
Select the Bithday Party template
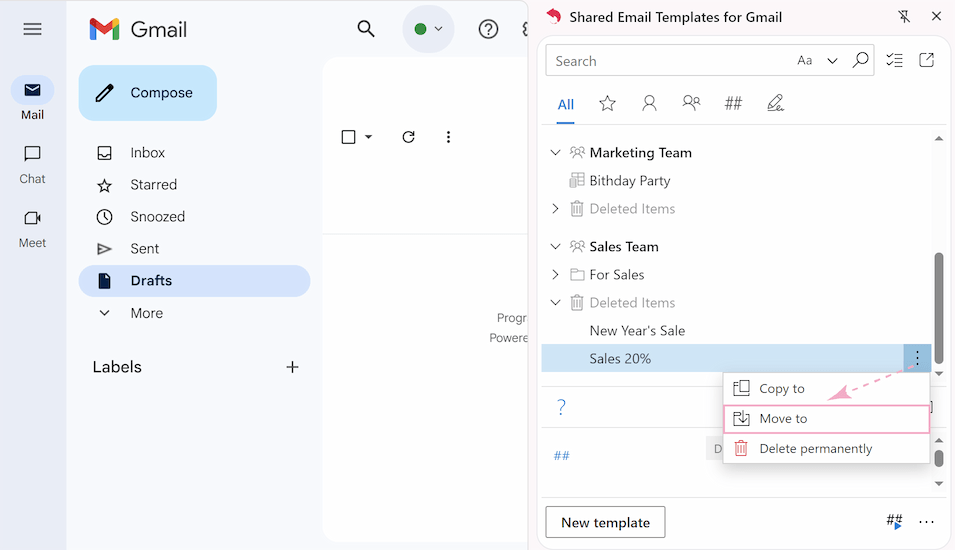(629, 181)
